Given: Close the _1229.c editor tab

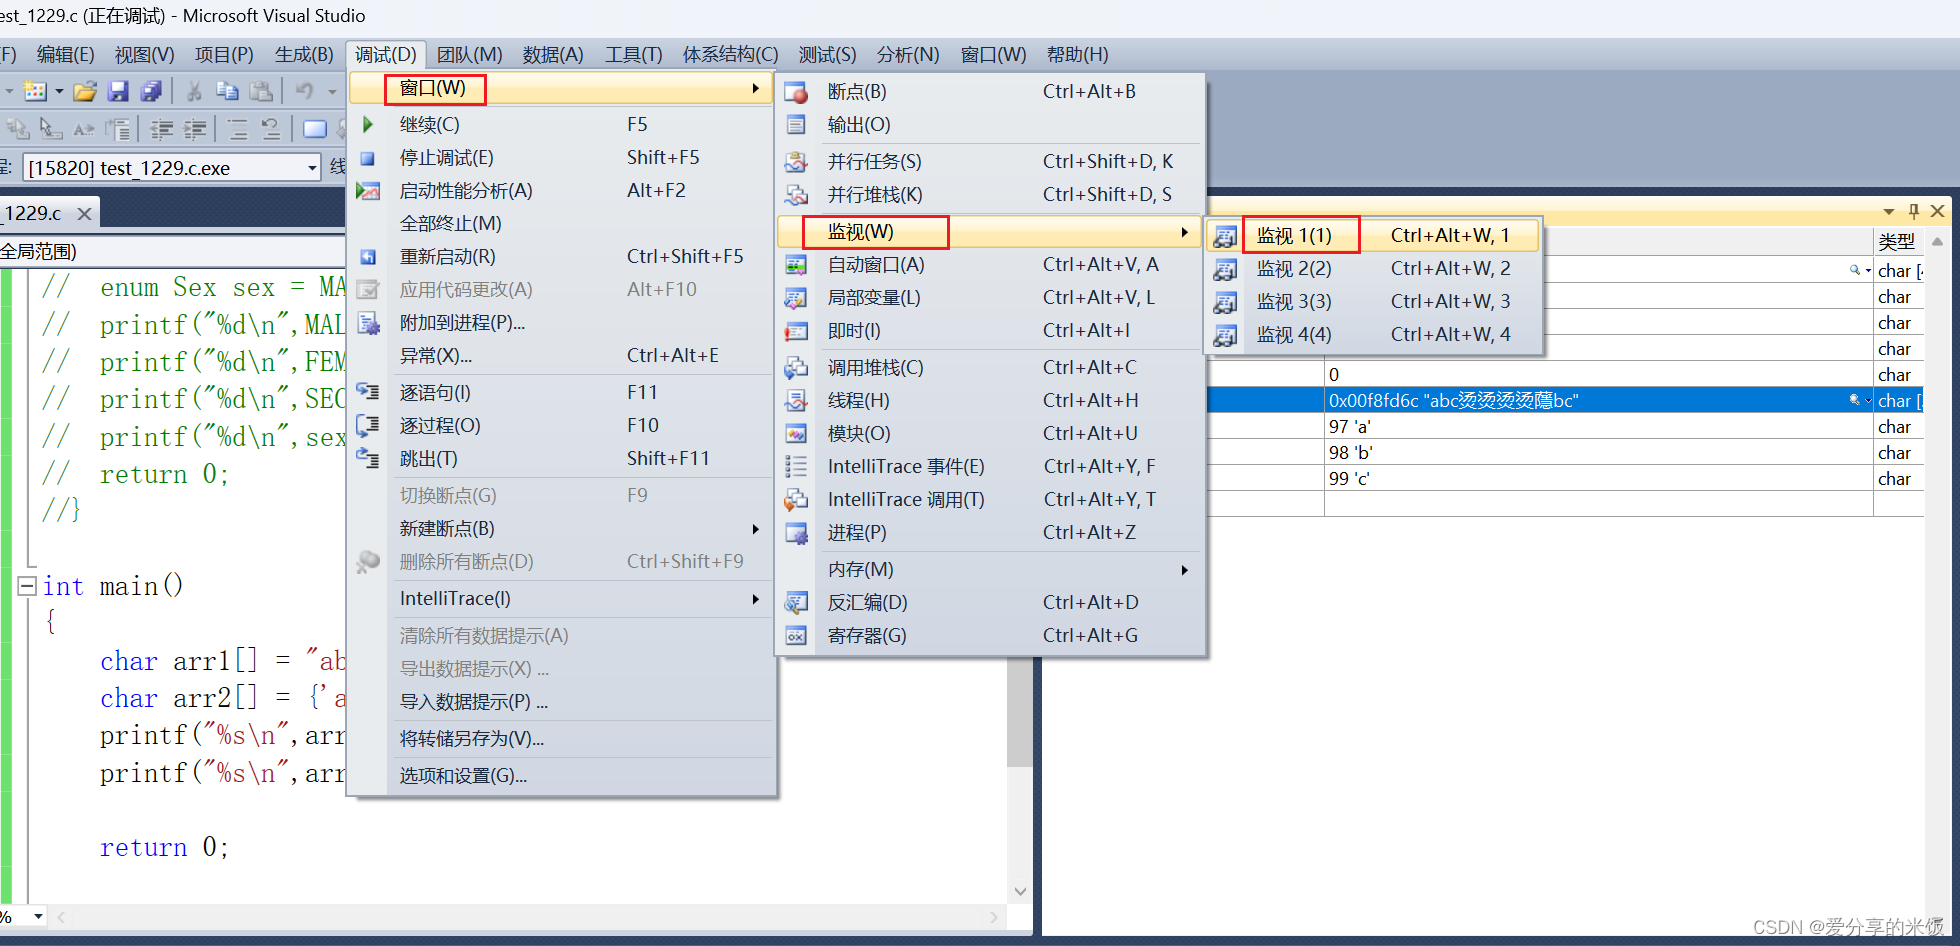Looking at the screenshot, I should coord(85,213).
